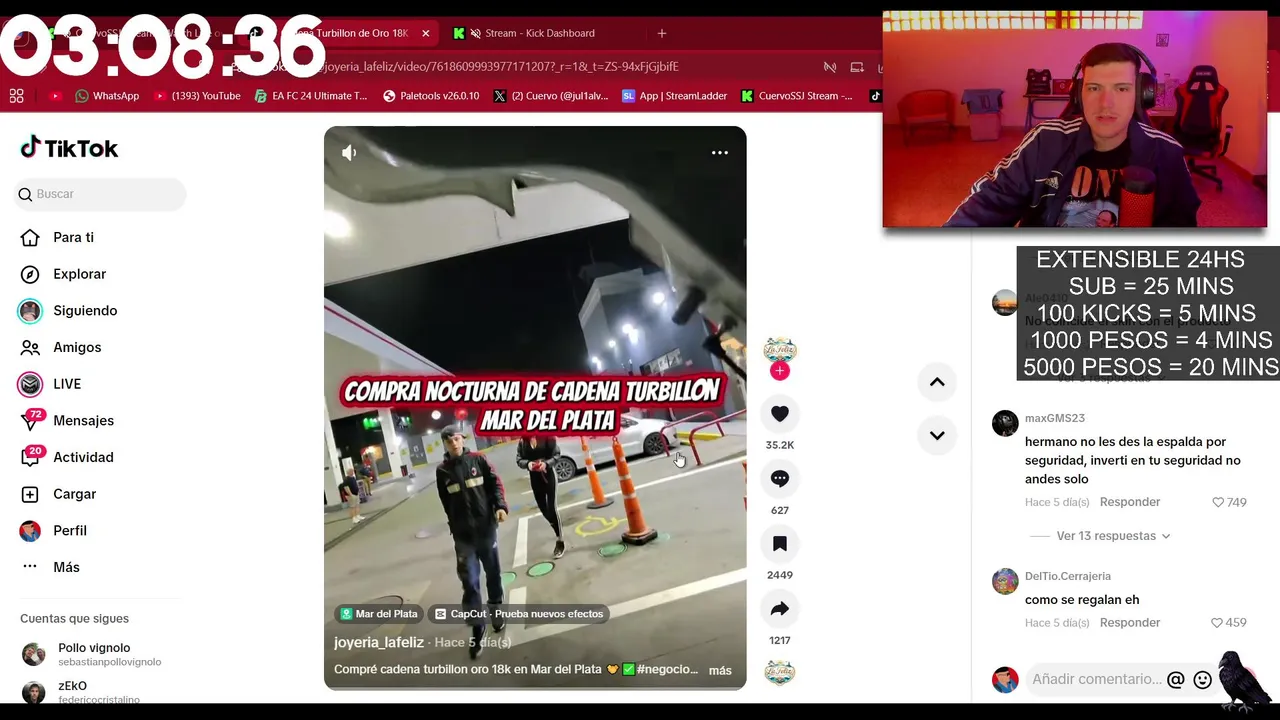Go to previous video with up arrow
Image resolution: width=1280 pixels, height=720 pixels.
[x=937, y=382]
